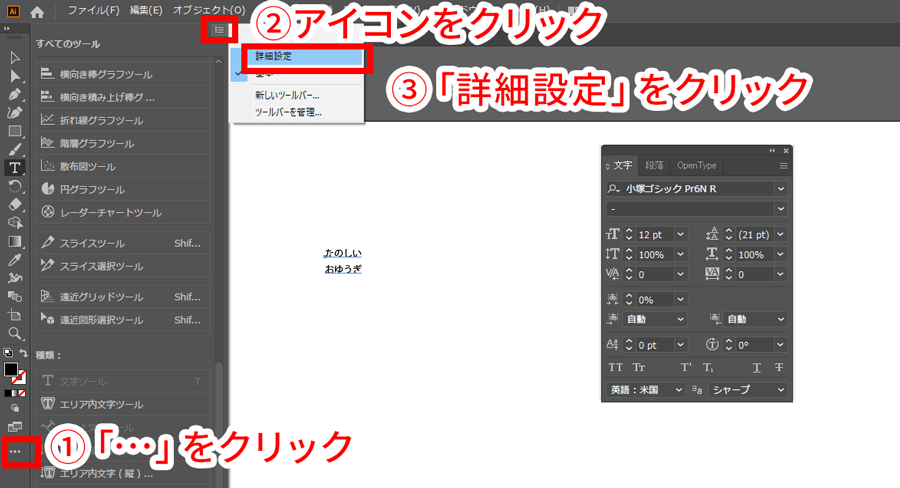Toggle Small Caps (Tr) in Character panel
The image size is (900, 488).
pos(638,367)
